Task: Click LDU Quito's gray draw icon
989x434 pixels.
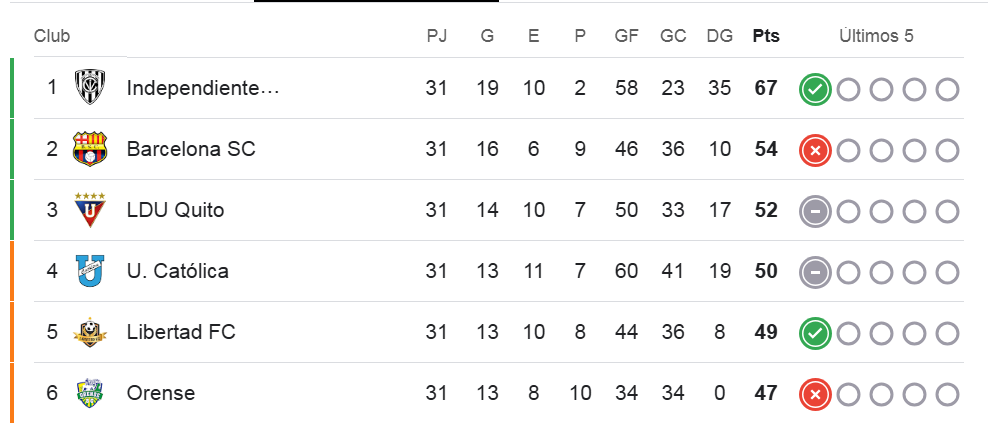Action: [815, 212]
